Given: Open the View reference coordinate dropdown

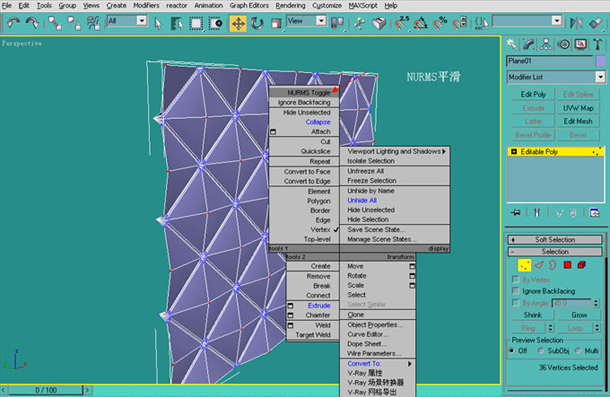Looking at the screenshot, I should pyautogui.click(x=321, y=20).
